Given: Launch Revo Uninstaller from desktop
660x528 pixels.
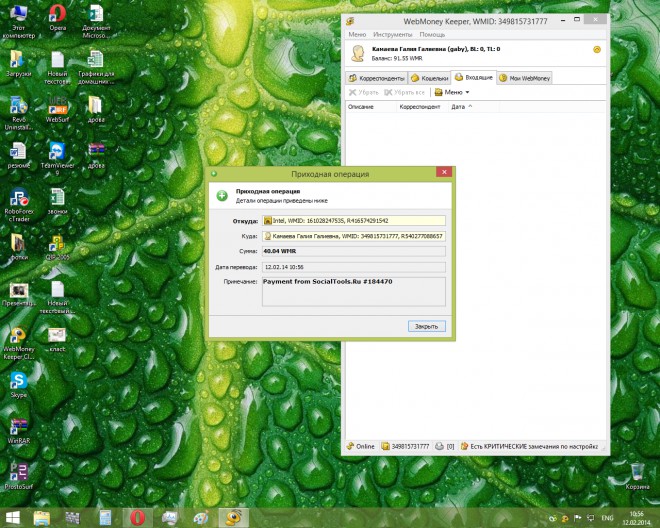Looking at the screenshot, I should click(19, 113).
